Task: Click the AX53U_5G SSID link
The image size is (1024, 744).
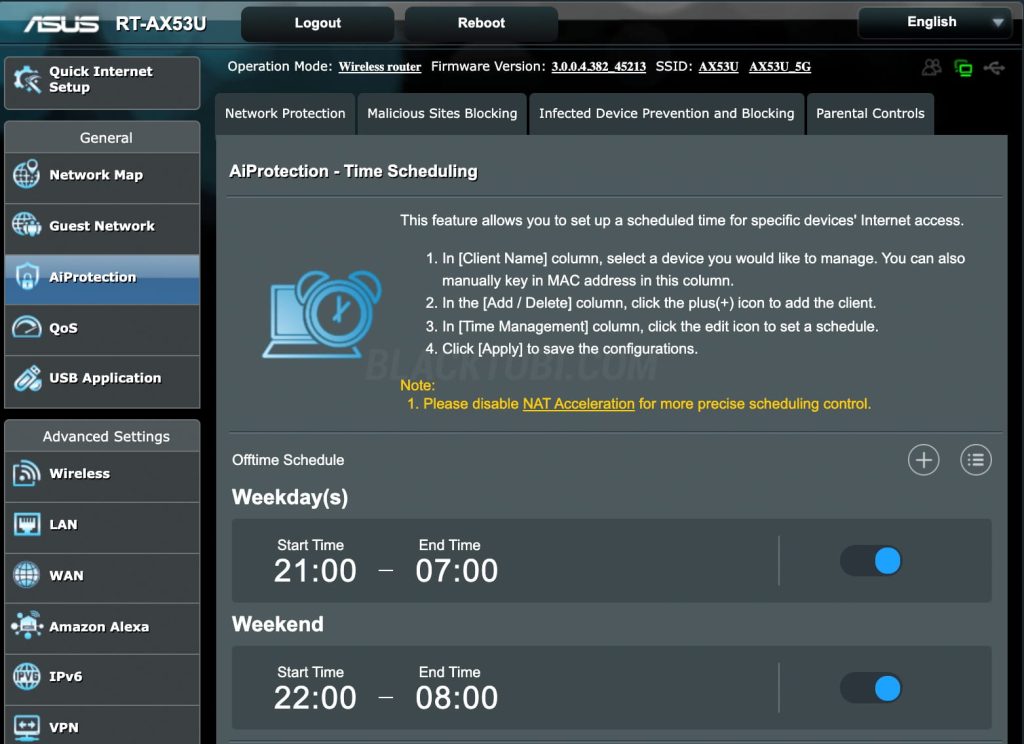Action: pos(780,67)
